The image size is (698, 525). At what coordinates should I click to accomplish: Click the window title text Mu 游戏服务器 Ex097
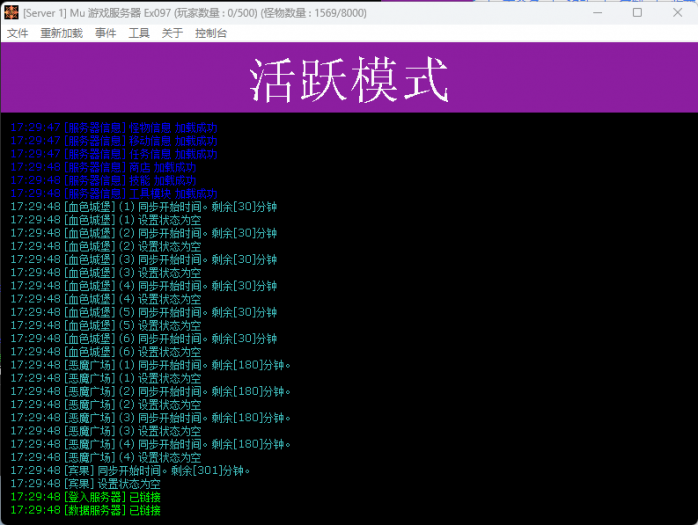[x=120, y=13]
